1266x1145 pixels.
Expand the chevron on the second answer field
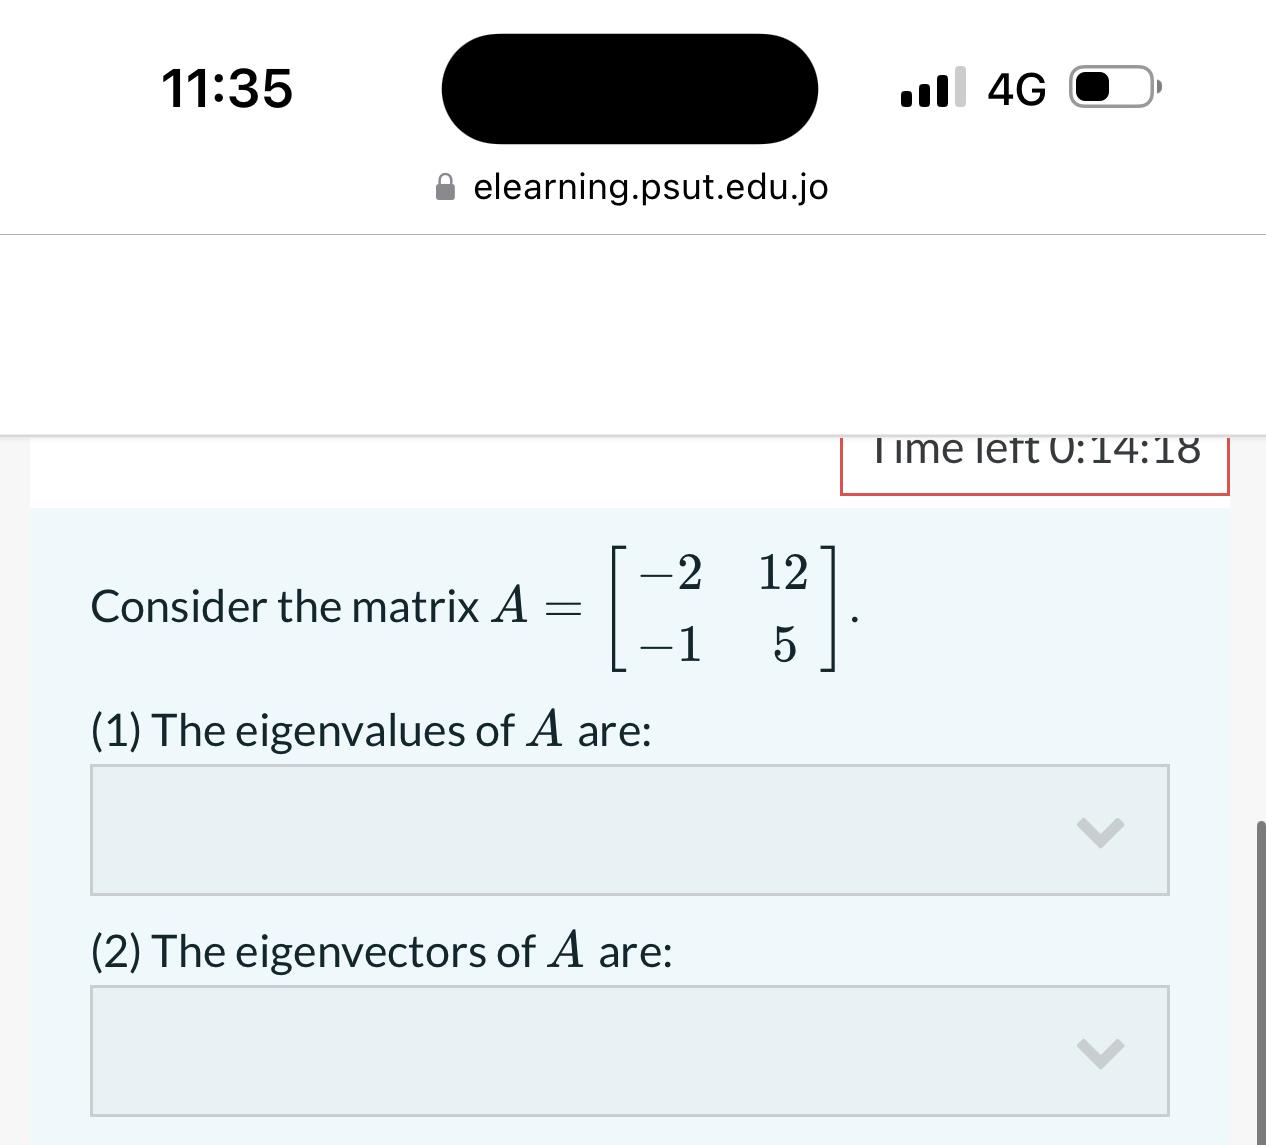1101,1051
